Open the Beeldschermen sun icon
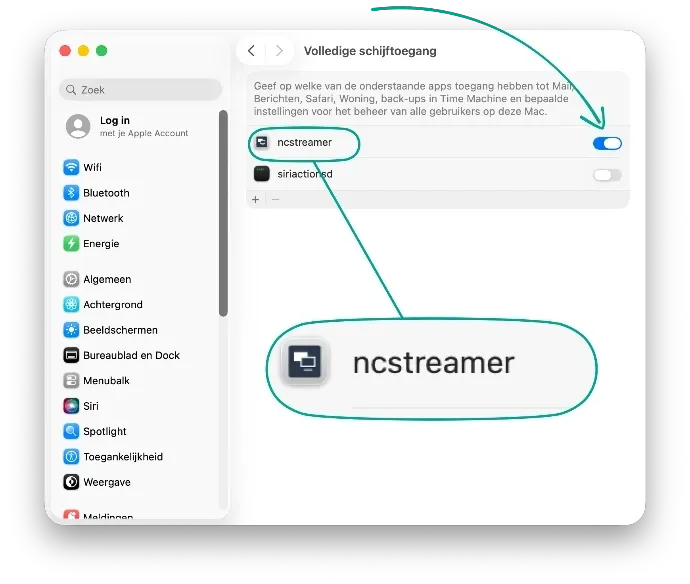 [71, 330]
